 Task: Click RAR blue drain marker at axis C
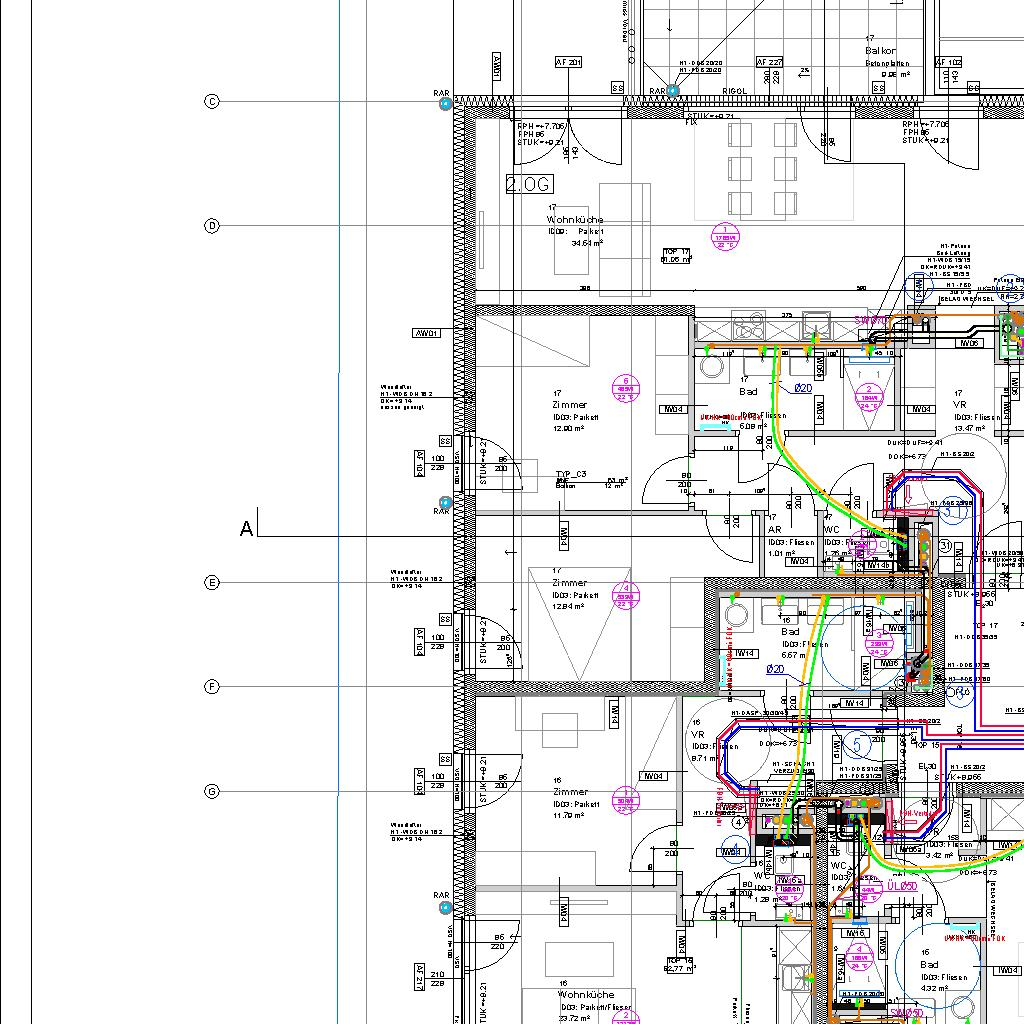pyautogui.click(x=445, y=104)
